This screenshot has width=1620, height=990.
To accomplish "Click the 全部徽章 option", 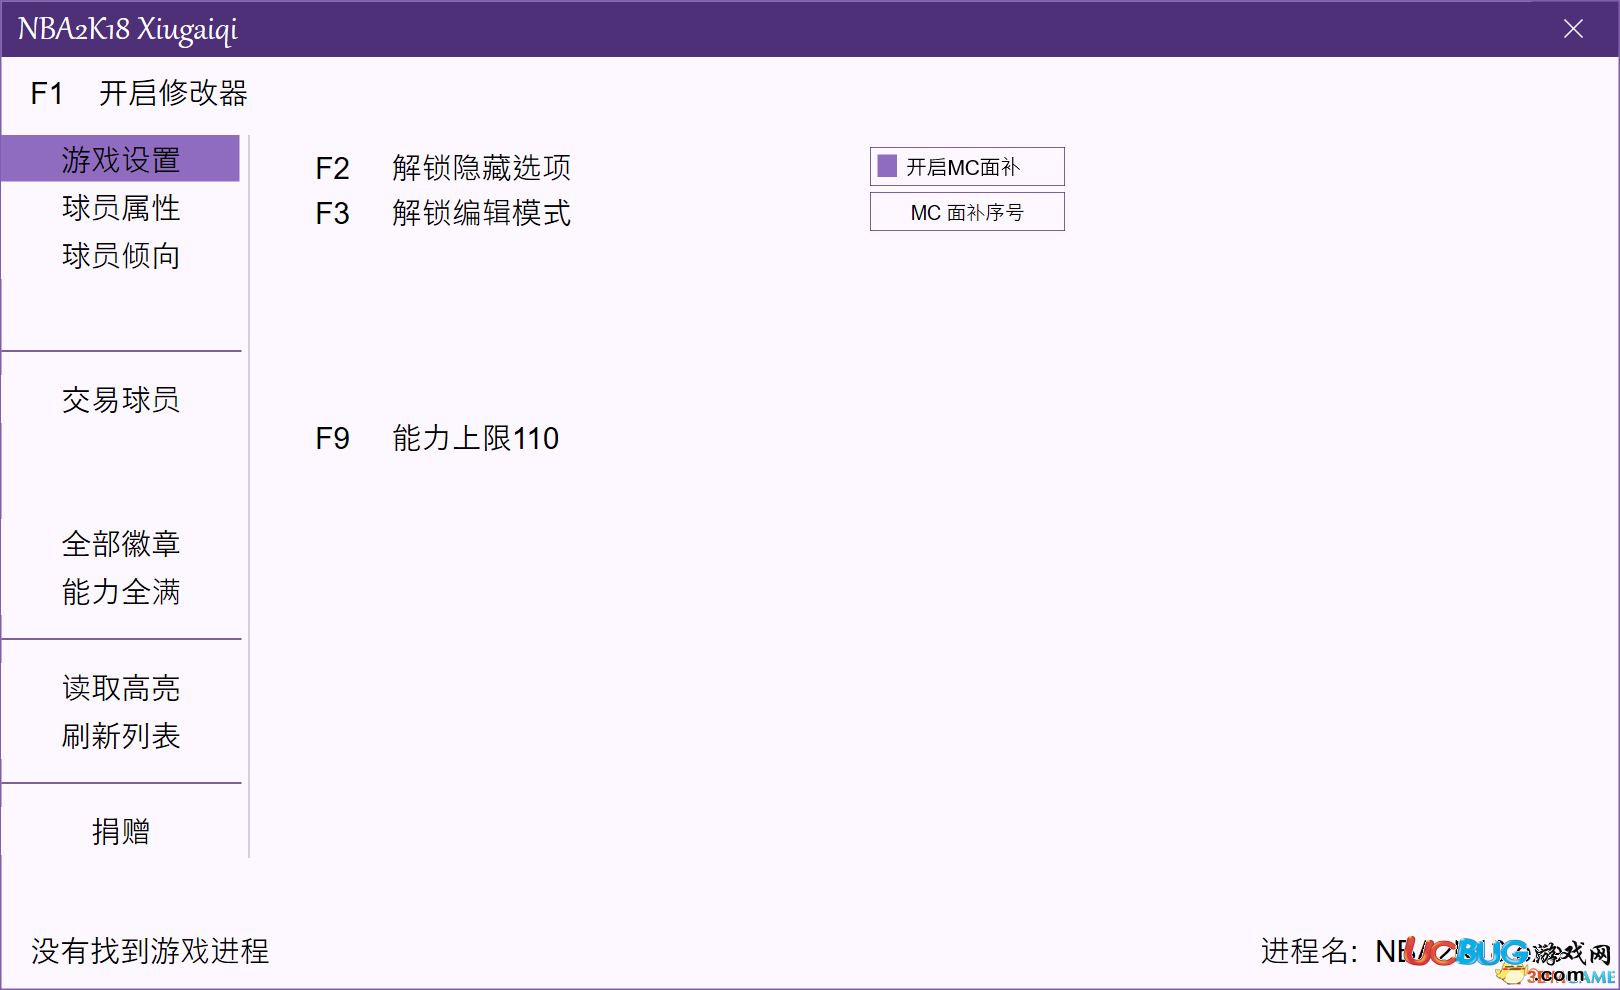I will [x=120, y=544].
